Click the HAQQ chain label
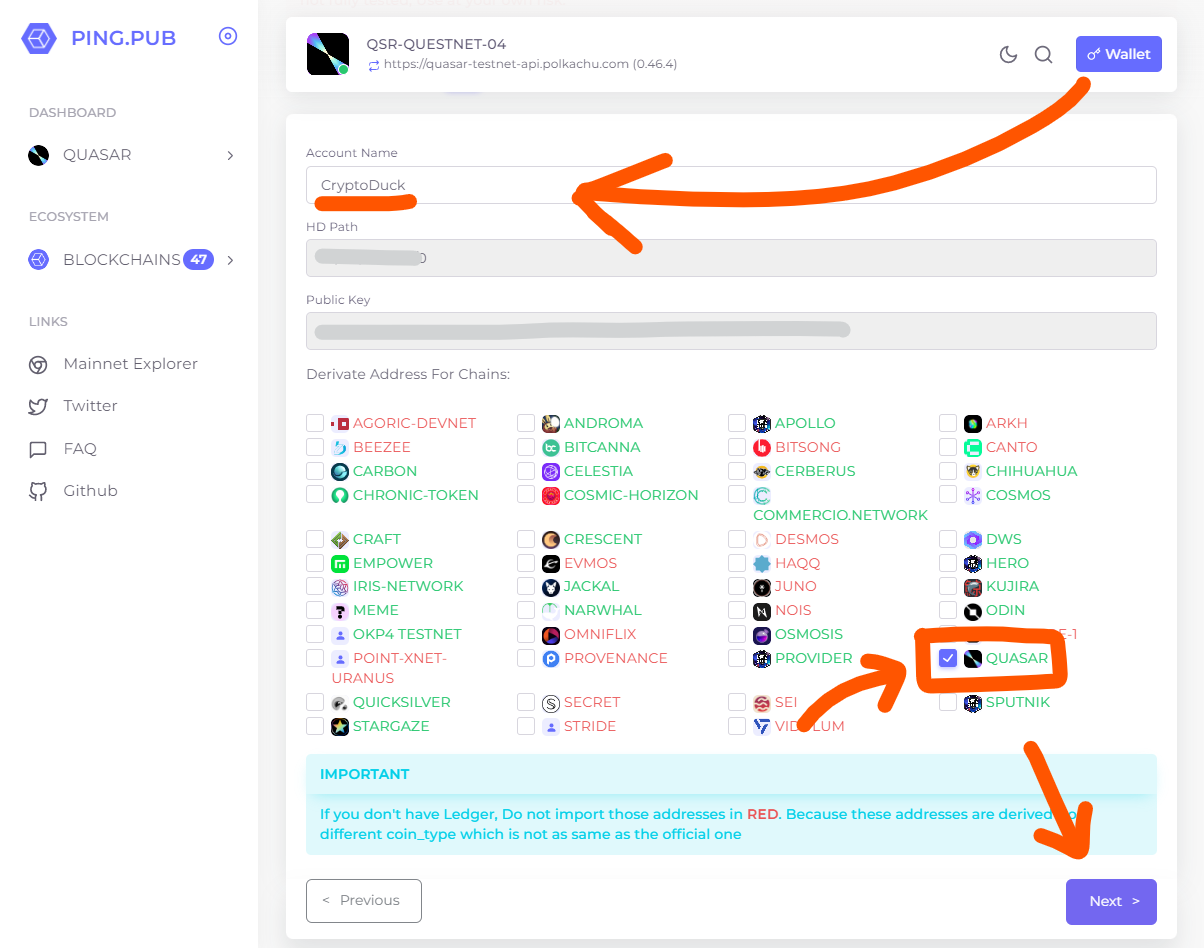The height and width of the screenshot is (948, 1204). pyautogui.click(x=797, y=563)
